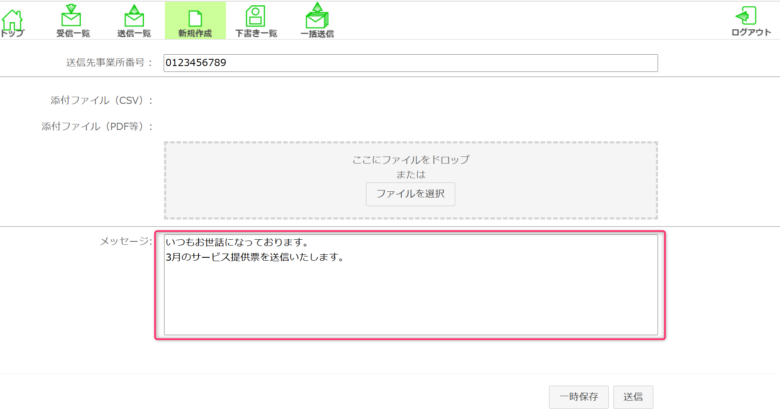Image resolution: width=780 pixels, height=410 pixels.
Task: Open the 下書き一覧 drafts icon
Action: pyautogui.click(x=255, y=16)
